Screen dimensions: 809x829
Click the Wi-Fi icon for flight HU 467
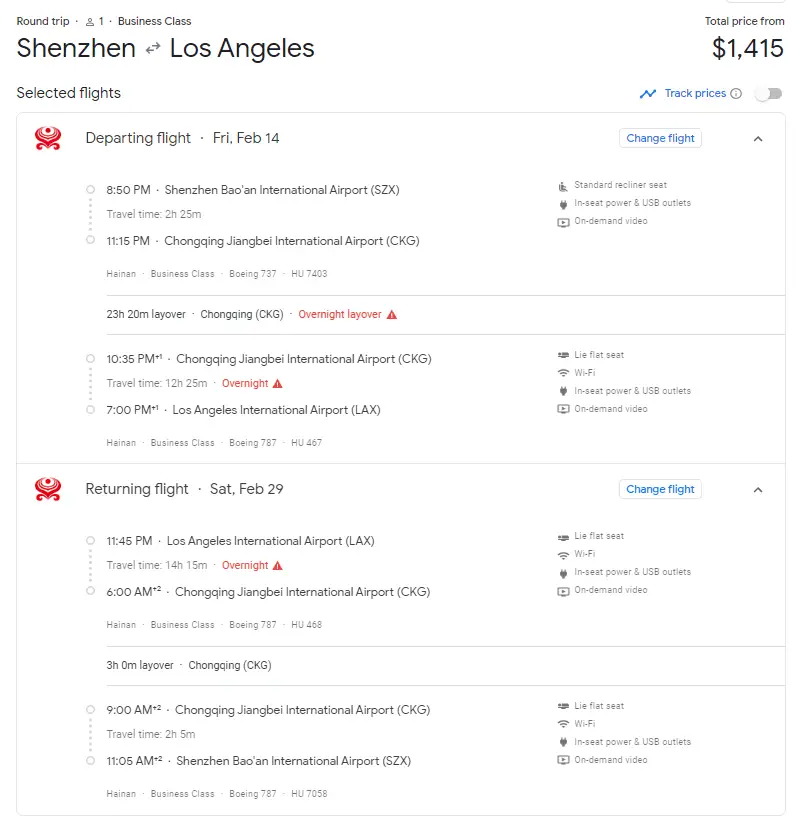563,373
